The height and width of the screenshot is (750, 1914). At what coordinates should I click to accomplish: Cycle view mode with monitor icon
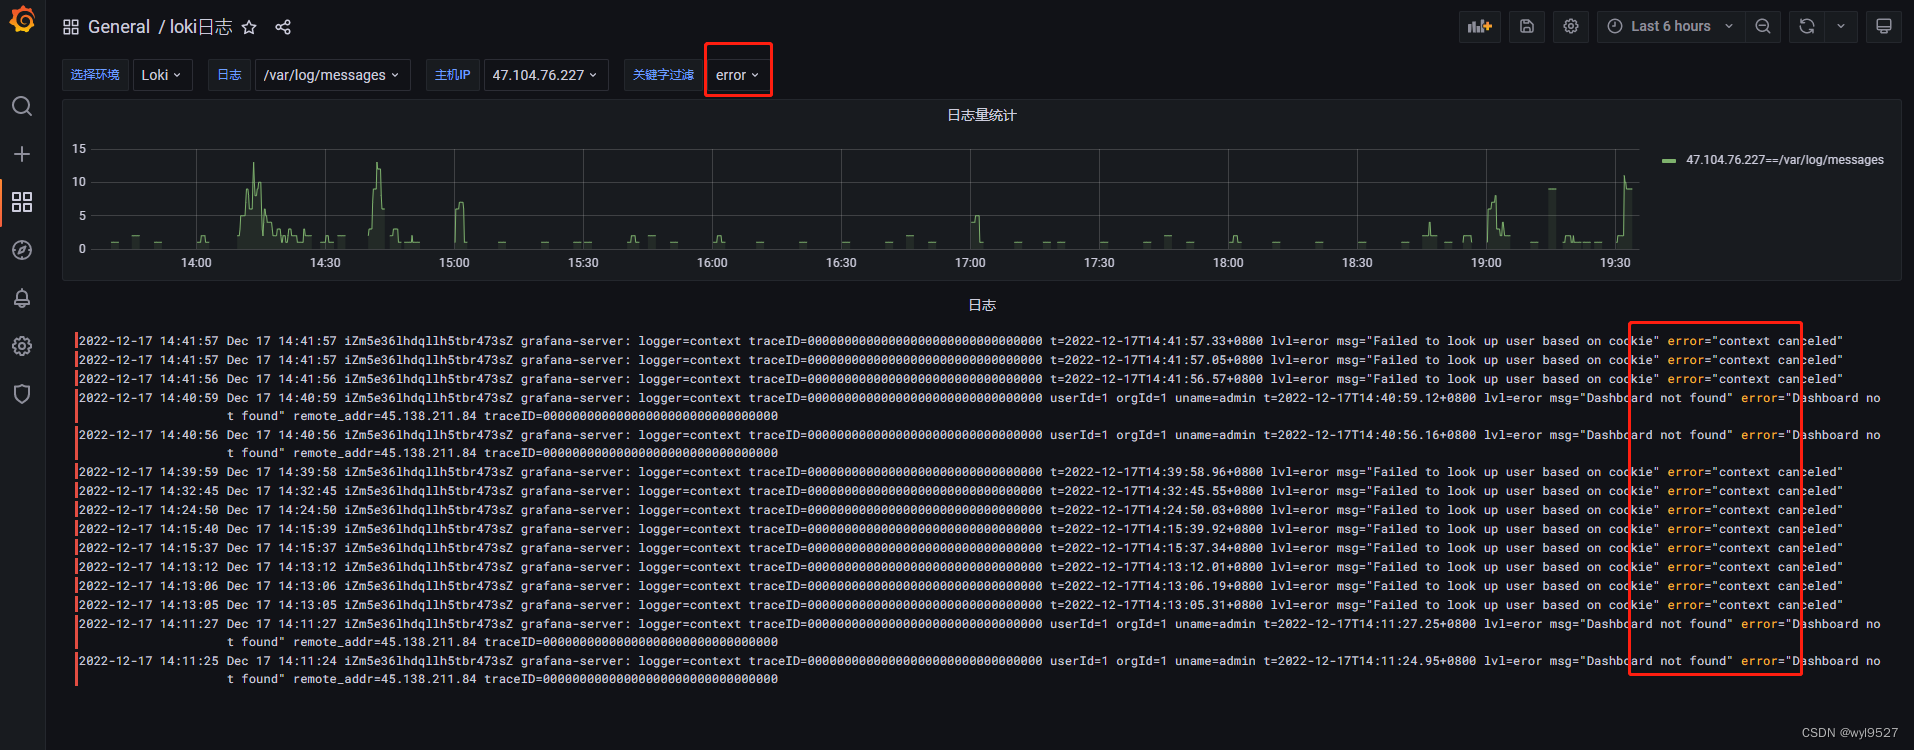click(x=1884, y=27)
